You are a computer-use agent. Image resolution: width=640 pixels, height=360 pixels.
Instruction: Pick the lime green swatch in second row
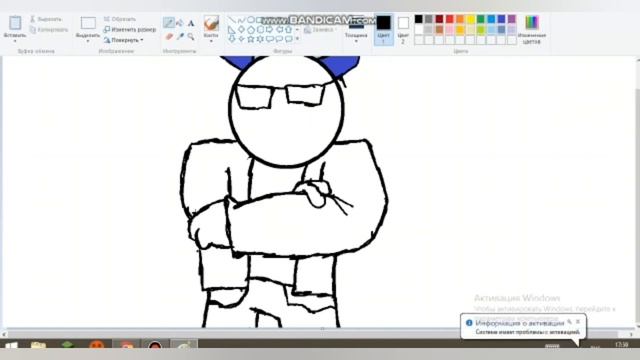click(x=481, y=29)
